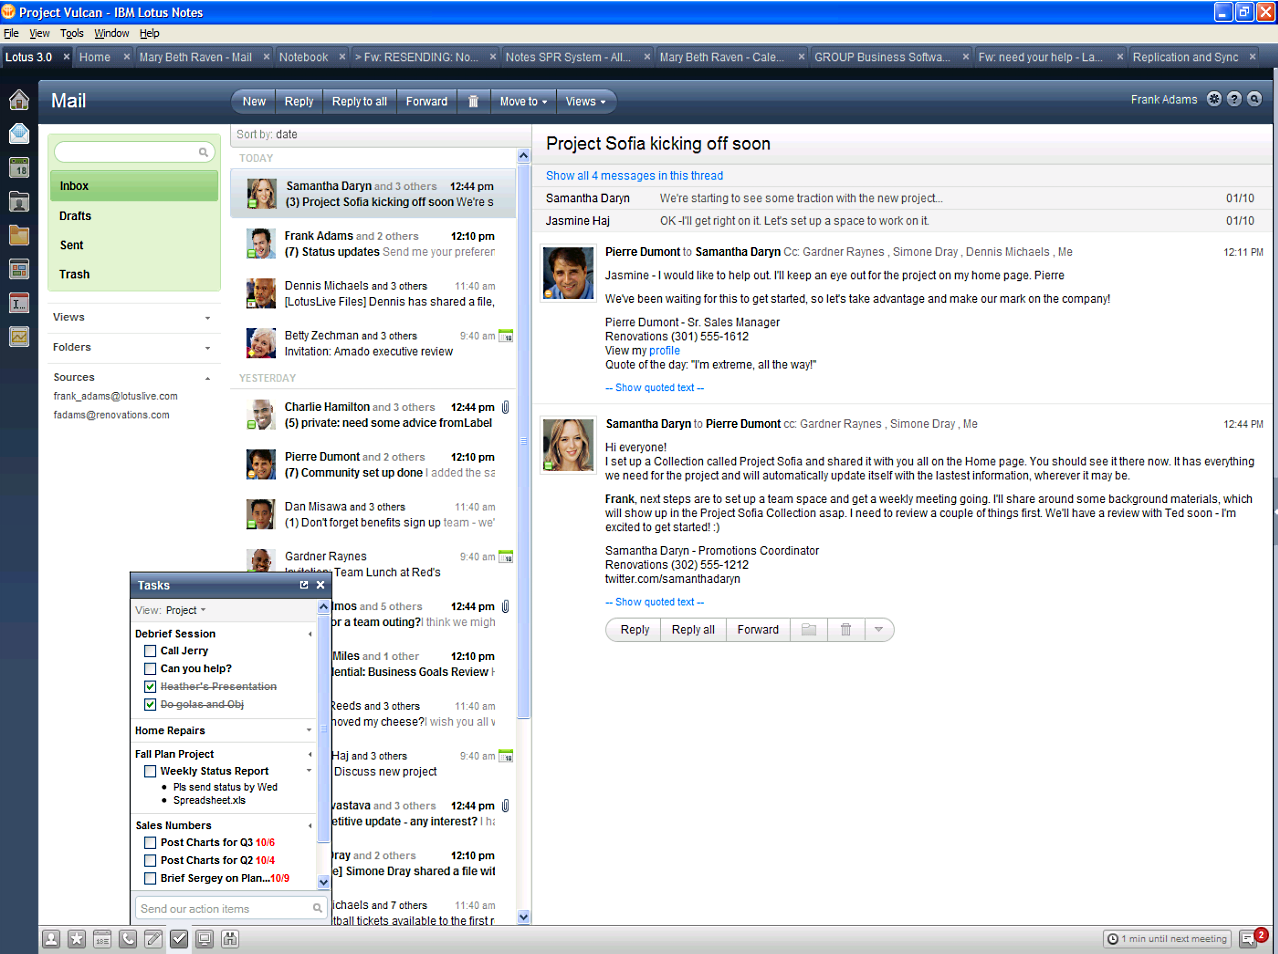Click the mail search field

(x=133, y=152)
